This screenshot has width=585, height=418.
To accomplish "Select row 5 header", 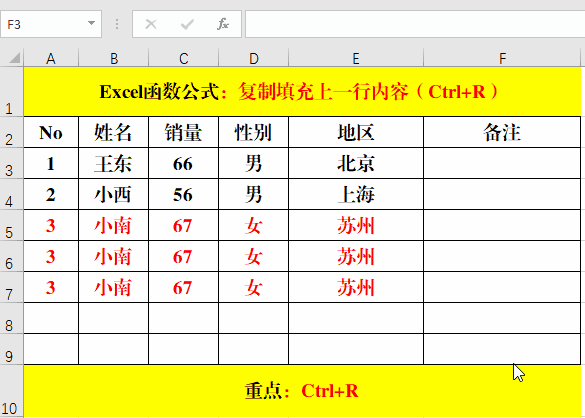I will [x=11, y=225].
